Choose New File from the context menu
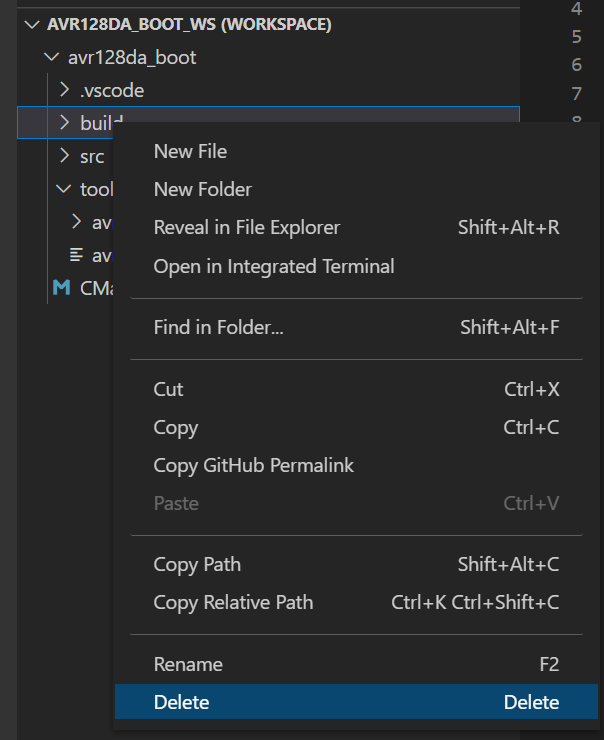604x740 pixels. [x=190, y=152]
